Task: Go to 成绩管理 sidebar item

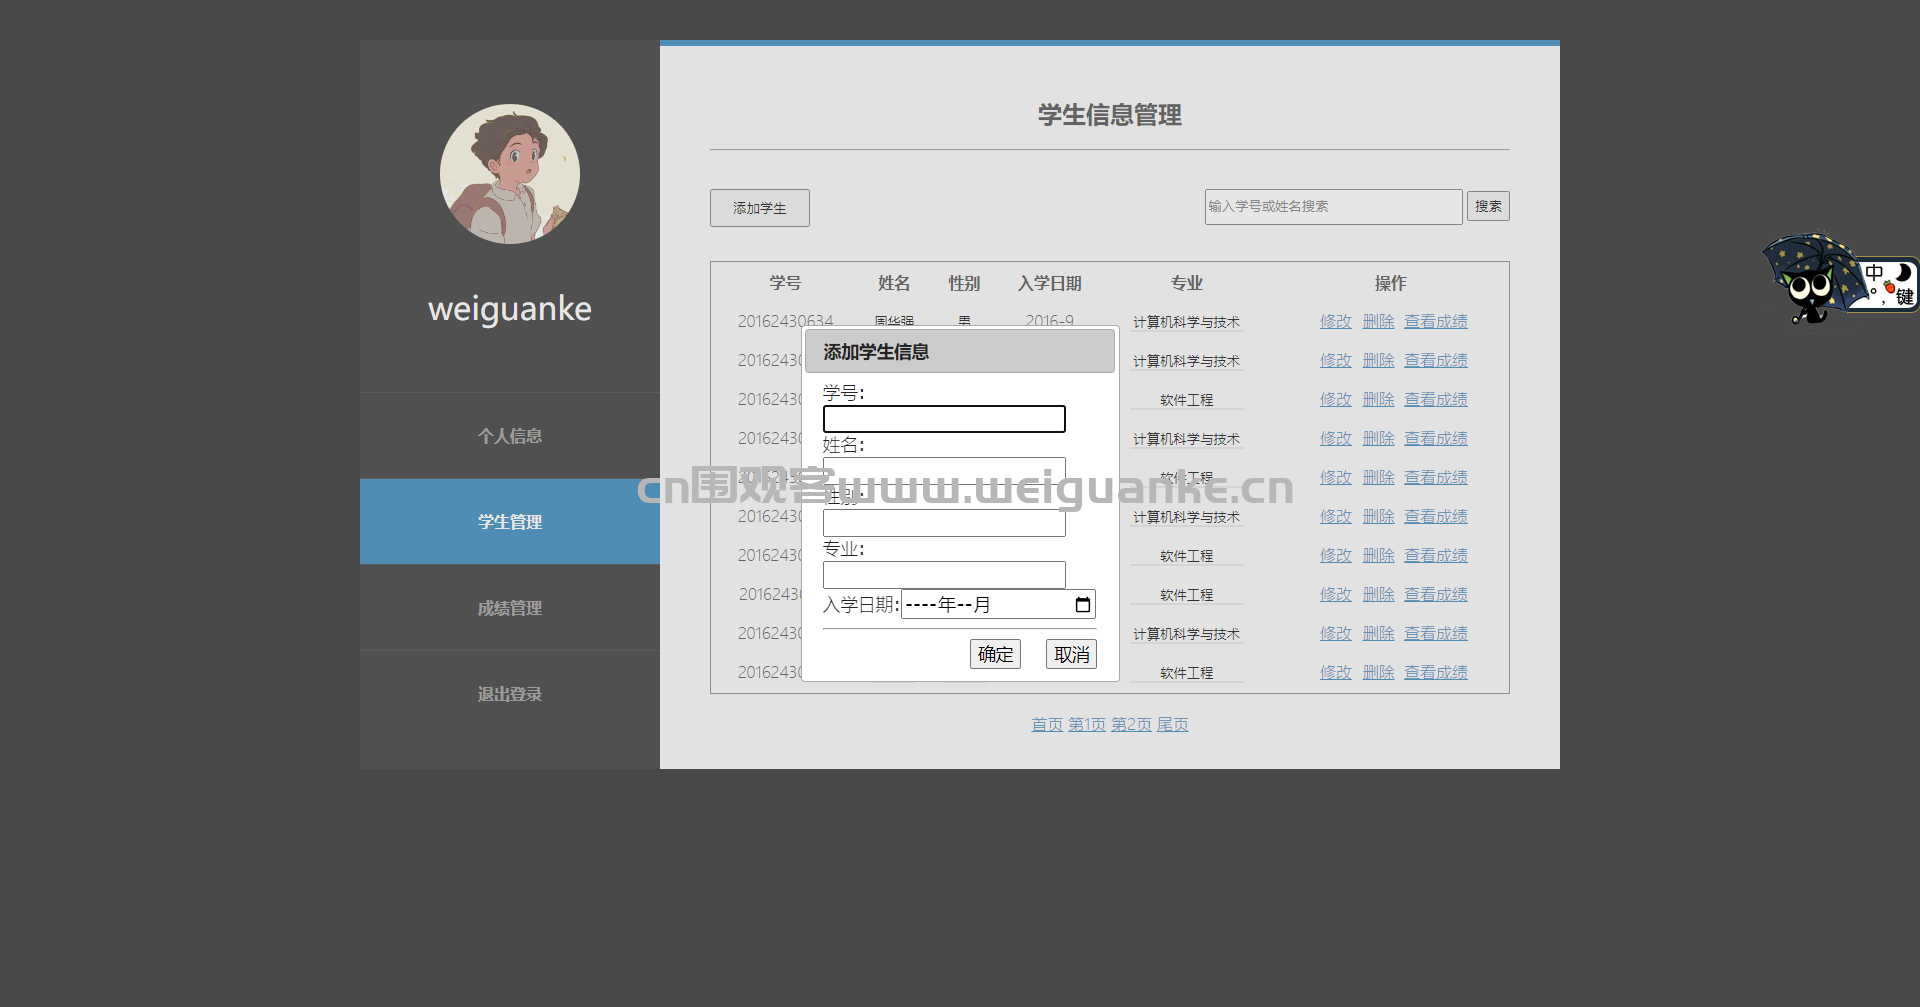Action: click(x=510, y=608)
